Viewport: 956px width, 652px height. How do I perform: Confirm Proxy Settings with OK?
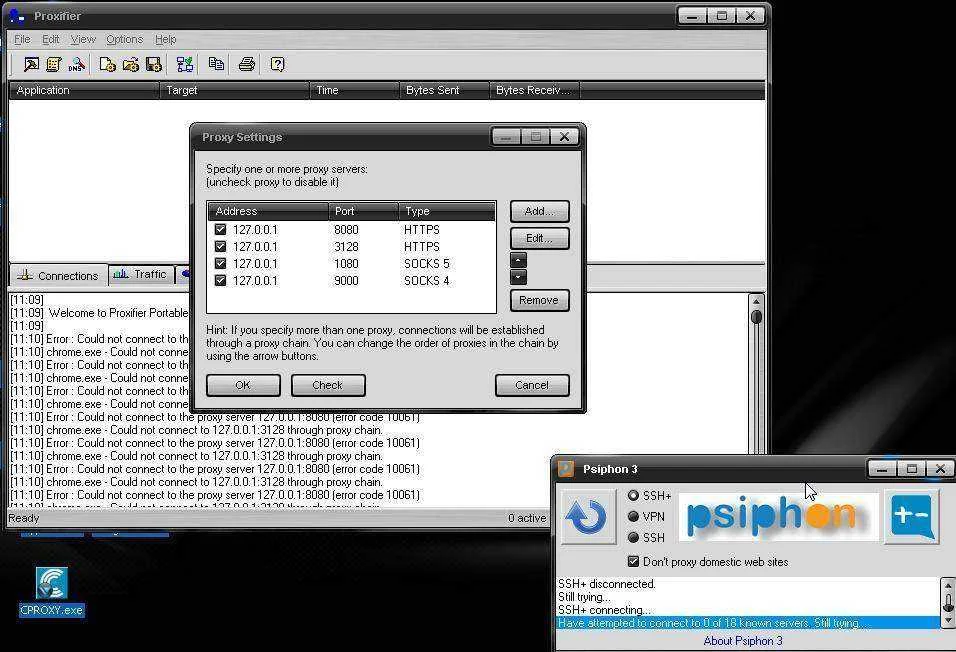point(243,385)
